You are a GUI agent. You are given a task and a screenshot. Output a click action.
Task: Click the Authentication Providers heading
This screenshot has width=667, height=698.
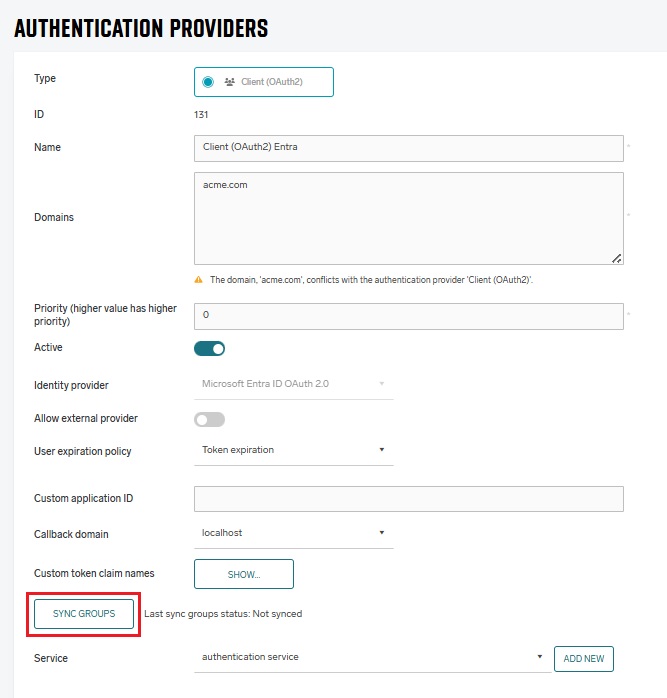[x=141, y=28]
